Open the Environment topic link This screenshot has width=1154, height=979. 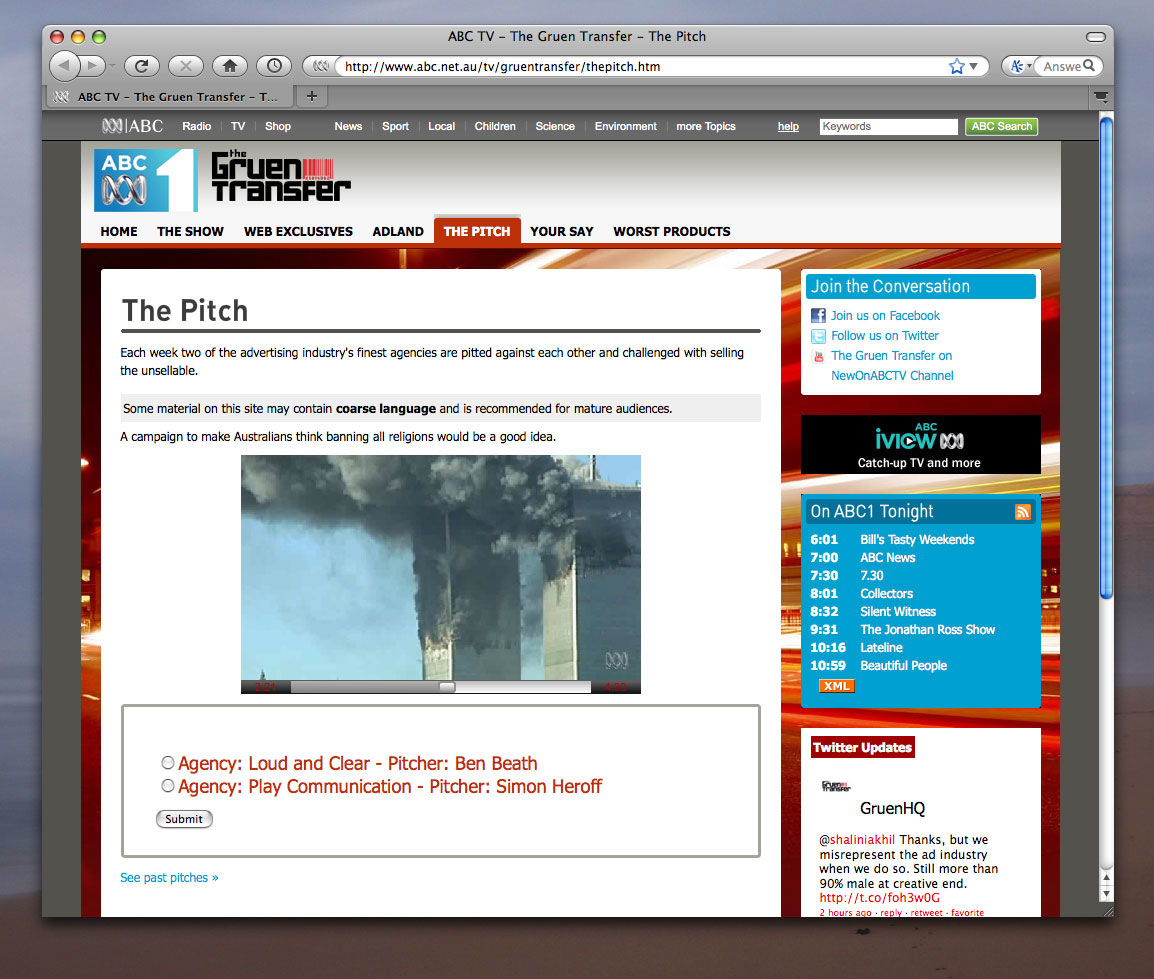coord(626,127)
